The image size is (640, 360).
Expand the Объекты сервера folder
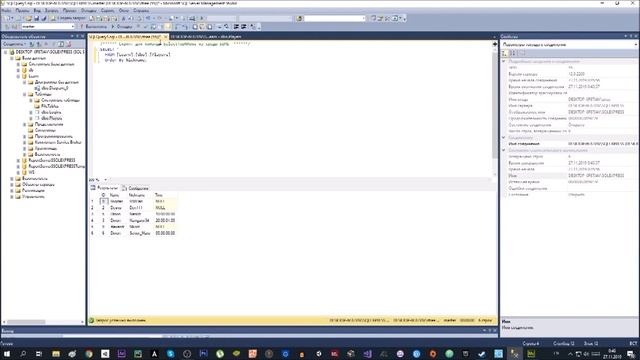pos(12,184)
